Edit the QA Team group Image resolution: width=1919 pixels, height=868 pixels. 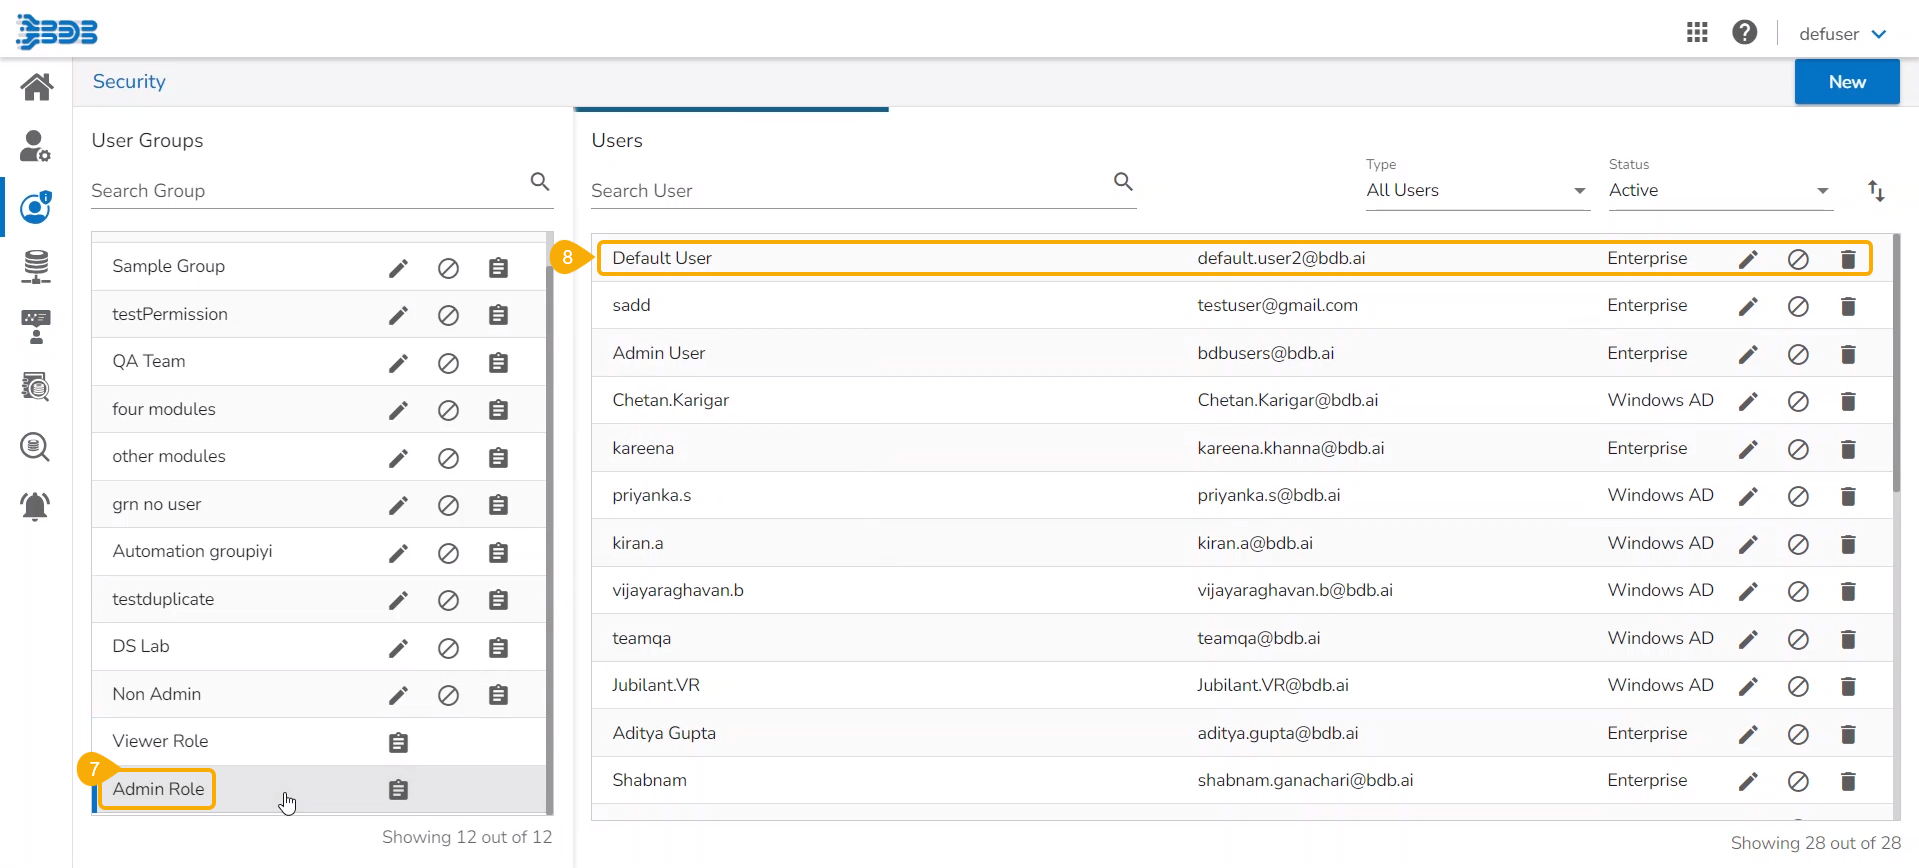coord(398,363)
